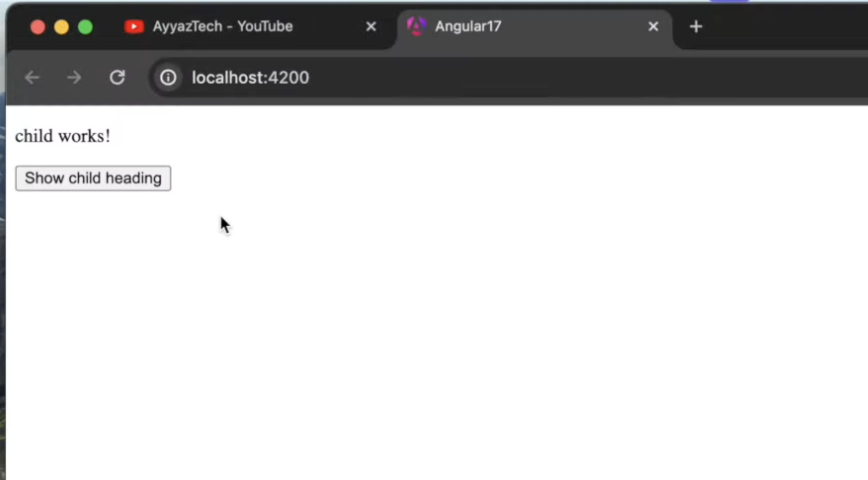
Task: Click the green maximize window button
Action: point(85,27)
